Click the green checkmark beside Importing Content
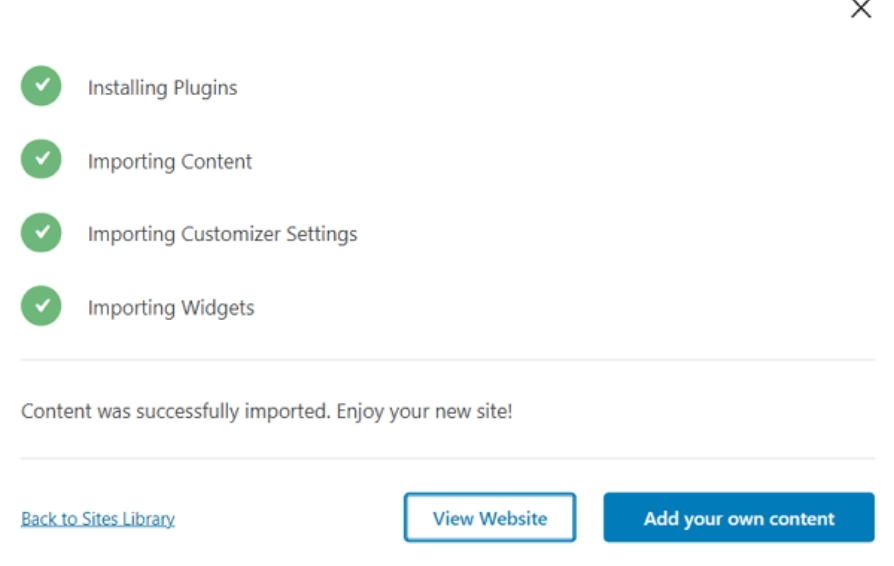 coord(41,159)
